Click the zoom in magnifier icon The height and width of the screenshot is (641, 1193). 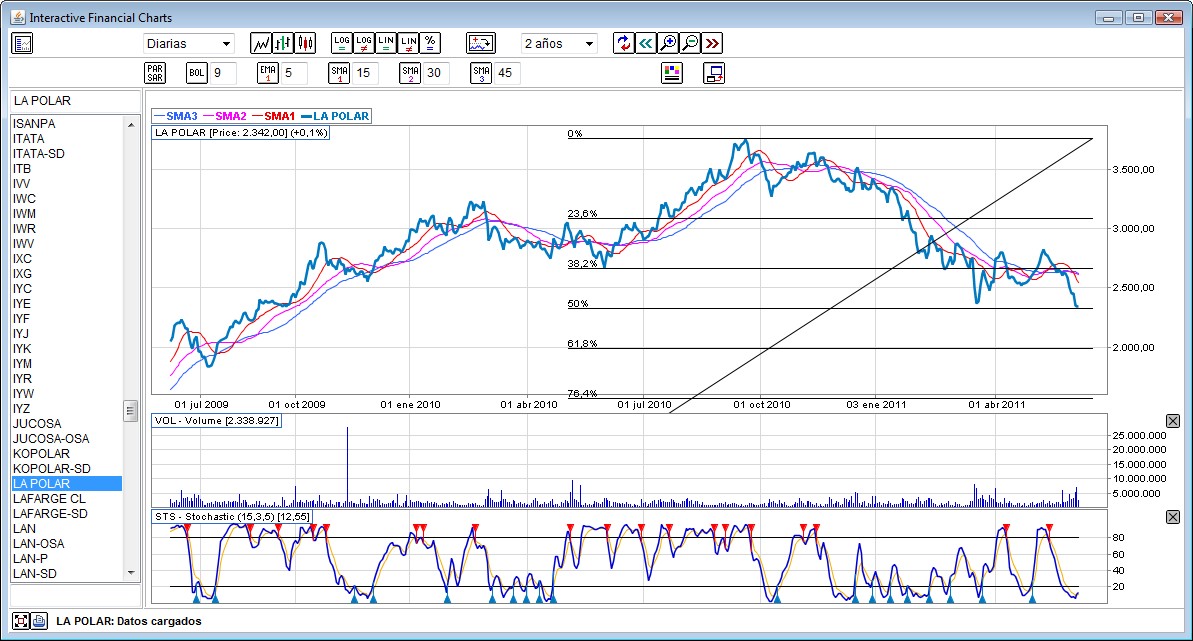point(668,43)
